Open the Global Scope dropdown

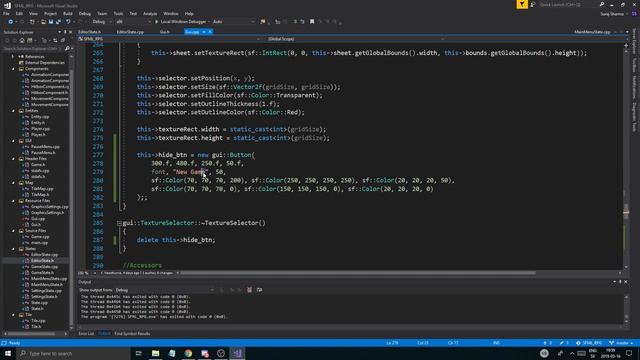pyautogui.click(x=355, y=39)
